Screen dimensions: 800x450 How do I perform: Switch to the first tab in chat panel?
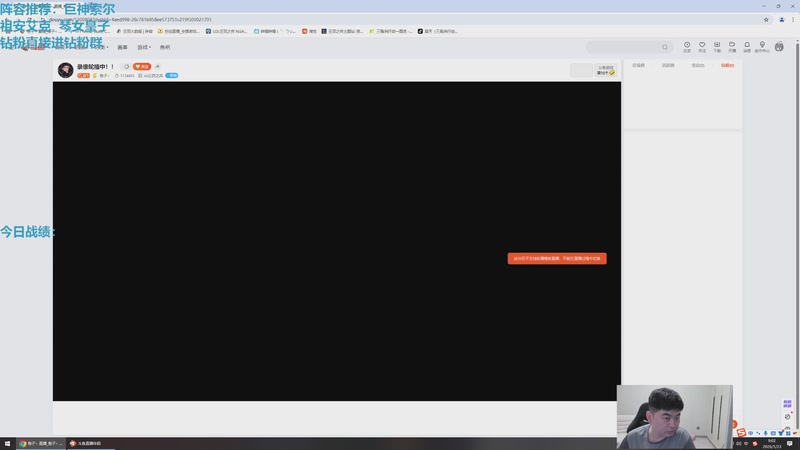(x=638, y=65)
